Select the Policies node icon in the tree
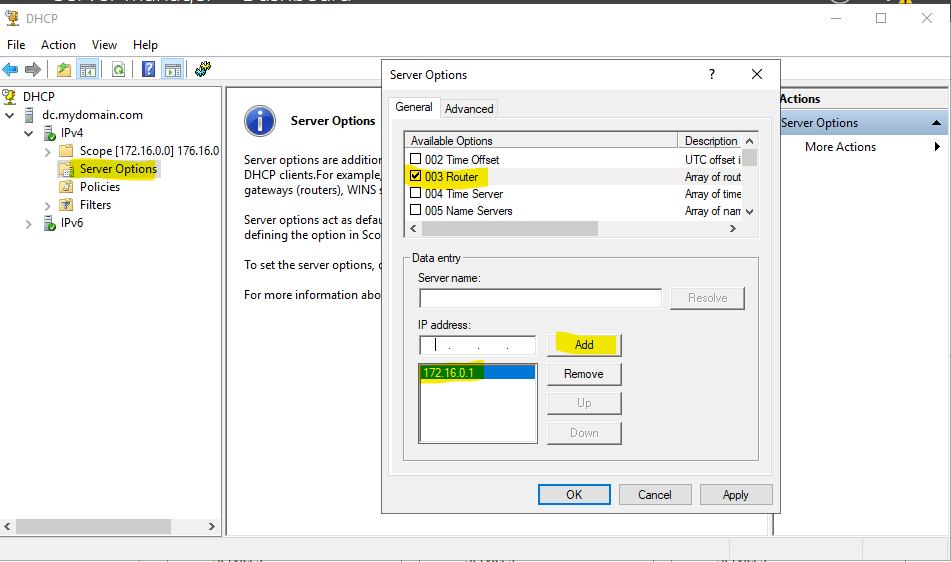This screenshot has height=562, width=951. pyautogui.click(x=67, y=187)
